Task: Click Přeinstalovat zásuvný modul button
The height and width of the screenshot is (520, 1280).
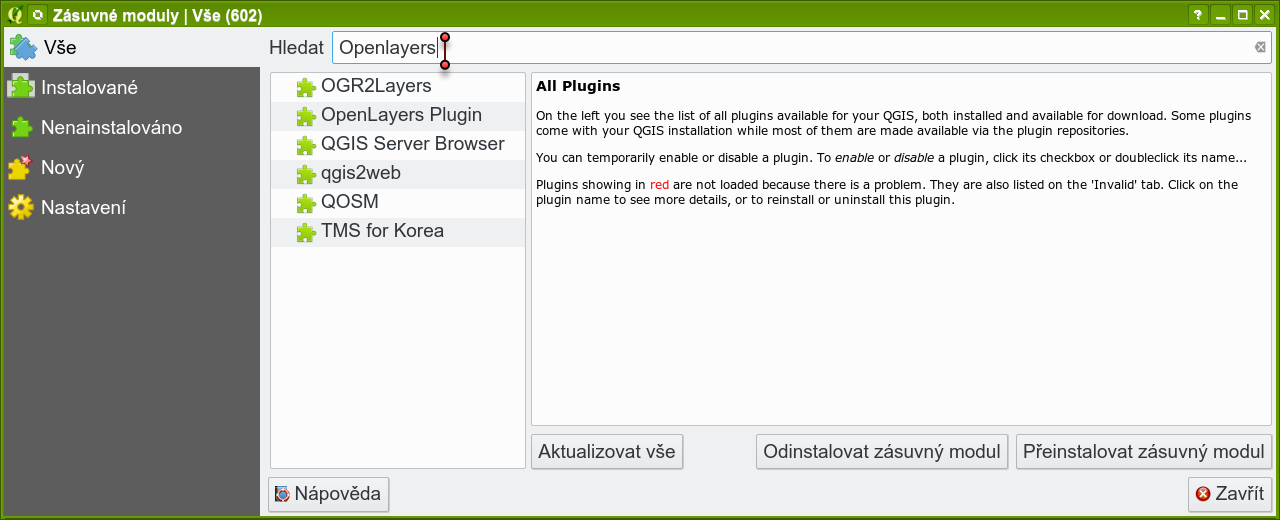Action: tap(1145, 451)
